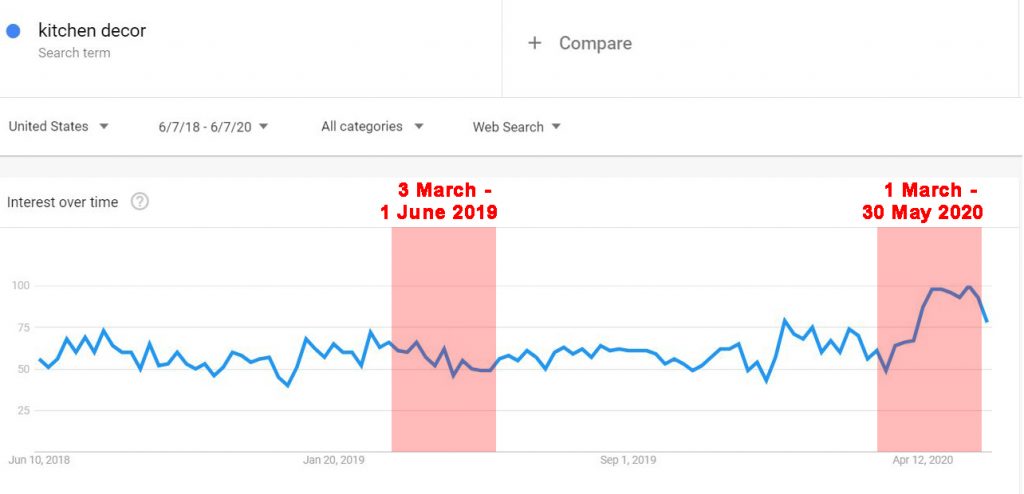Click the kitchen decor search term
Image resolution: width=1024 pixels, height=494 pixels.
(92, 30)
